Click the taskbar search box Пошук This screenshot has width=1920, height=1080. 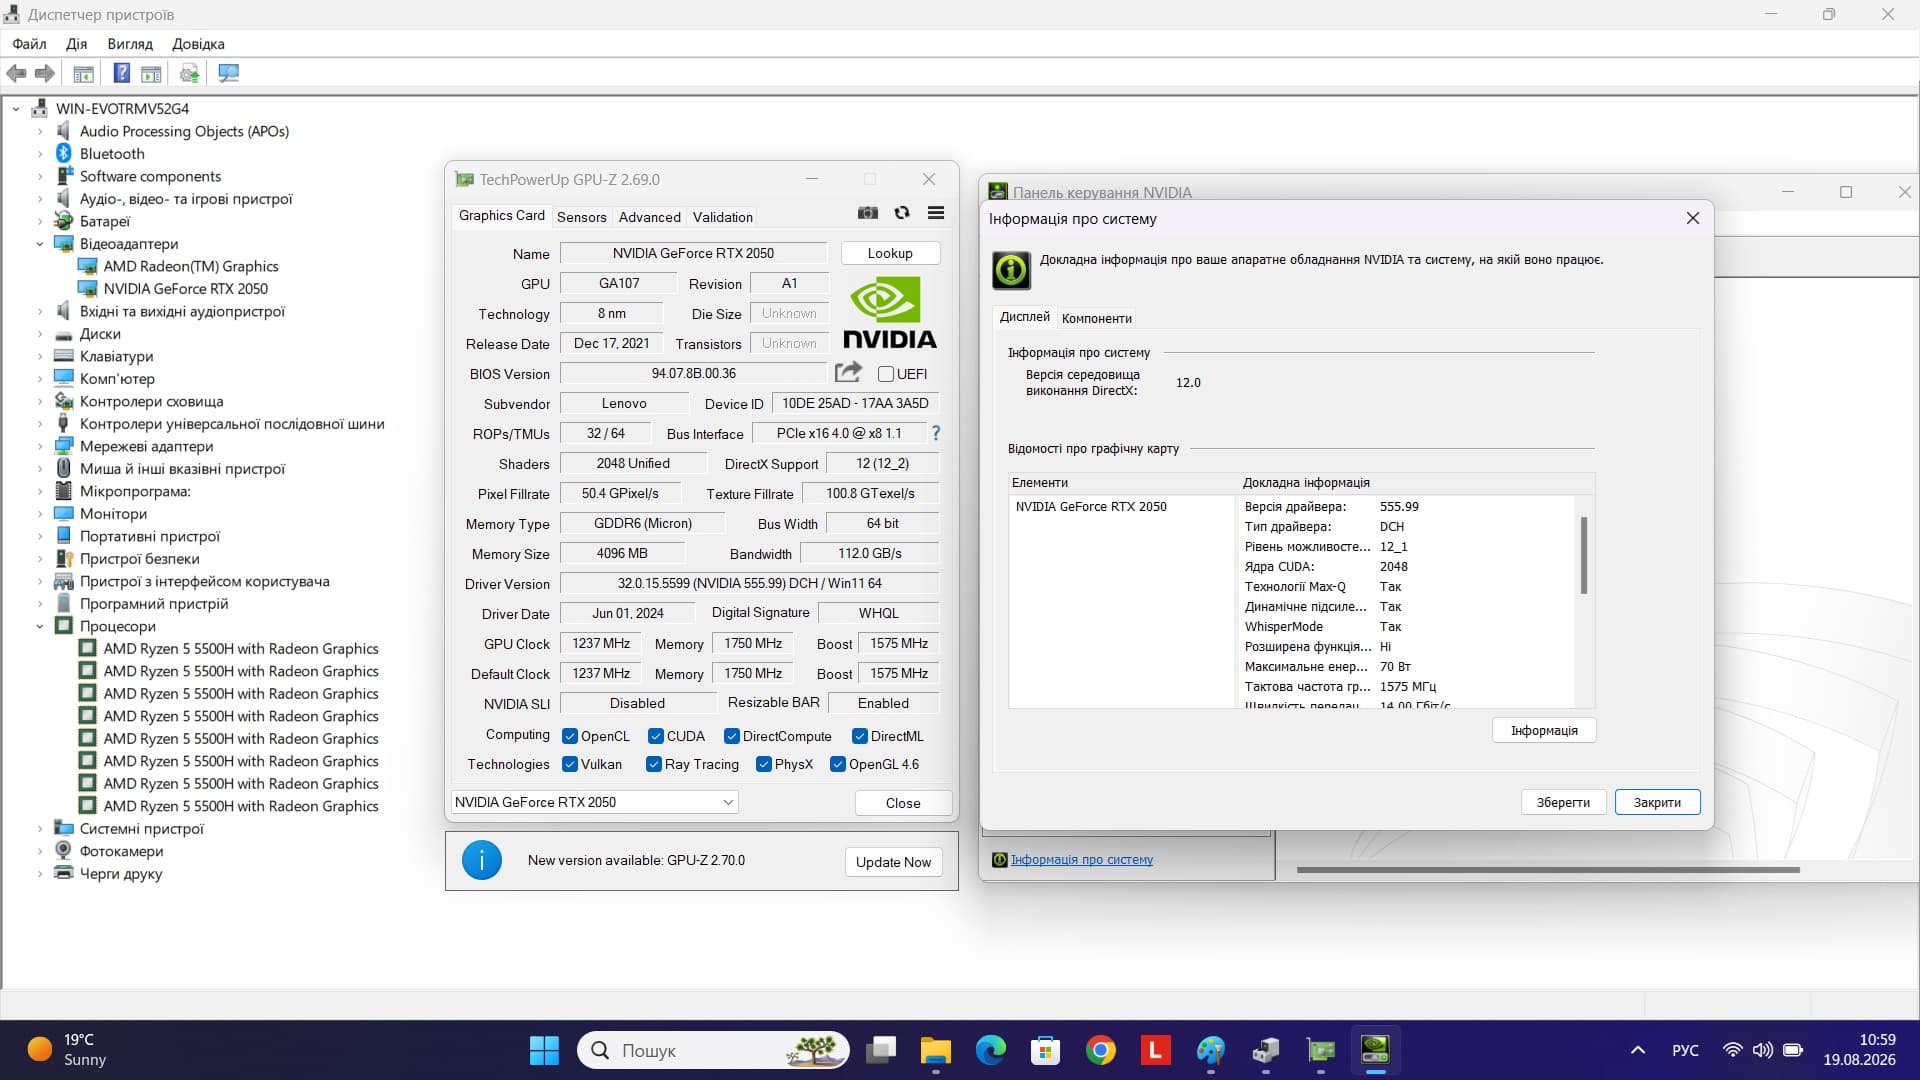click(713, 1050)
